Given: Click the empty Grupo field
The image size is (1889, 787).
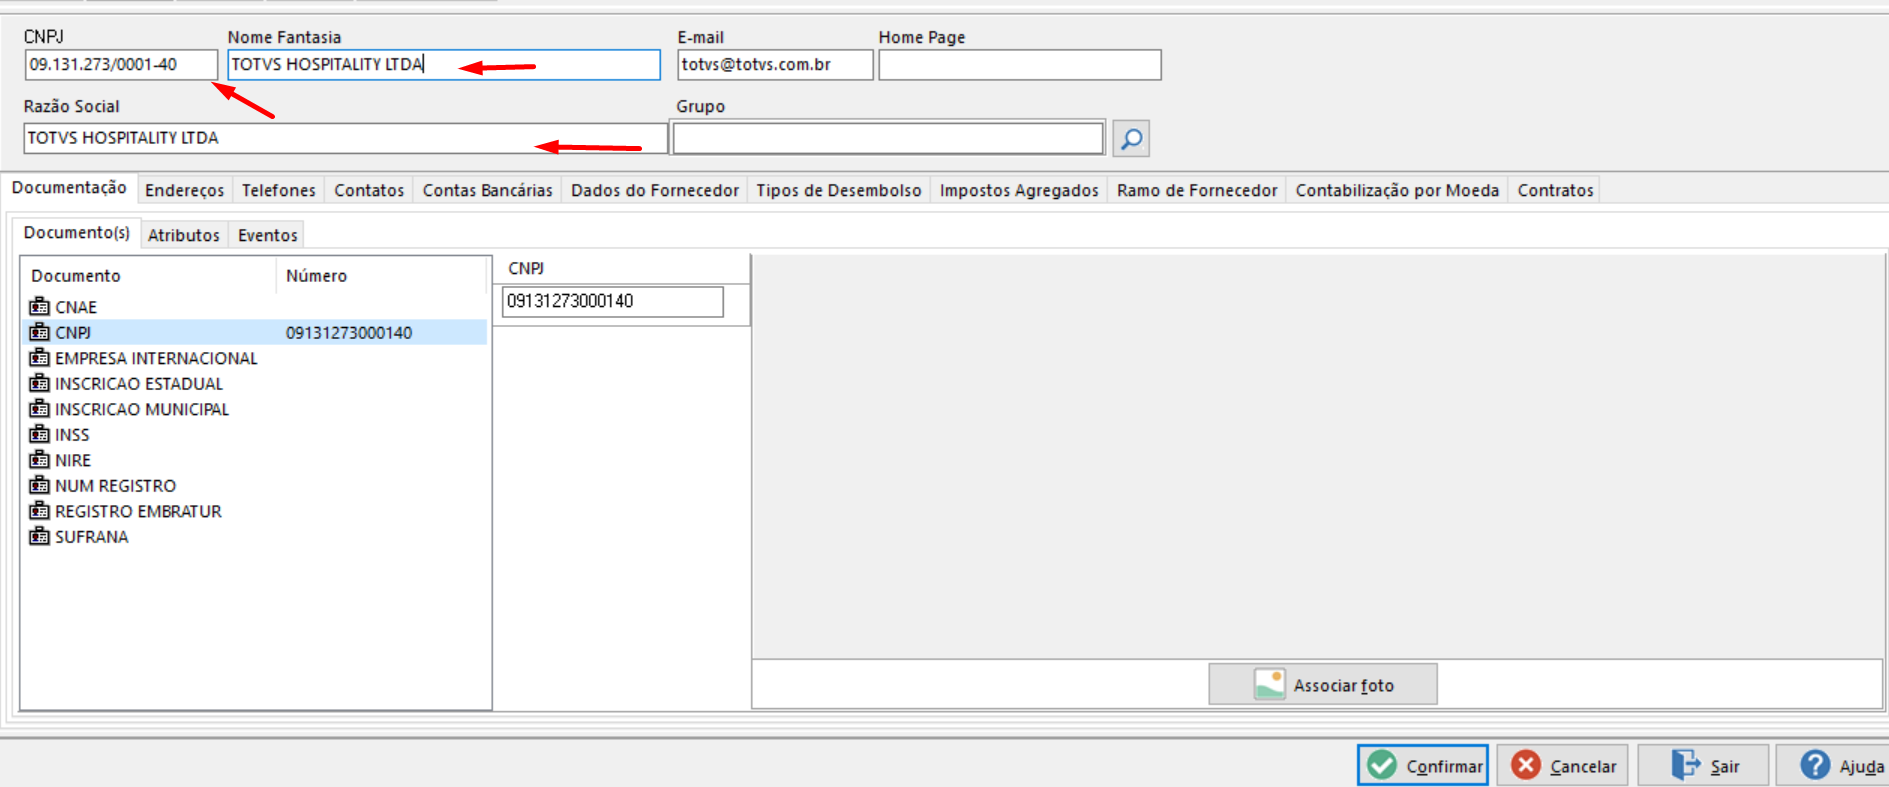Looking at the screenshot, I should 888,138.
